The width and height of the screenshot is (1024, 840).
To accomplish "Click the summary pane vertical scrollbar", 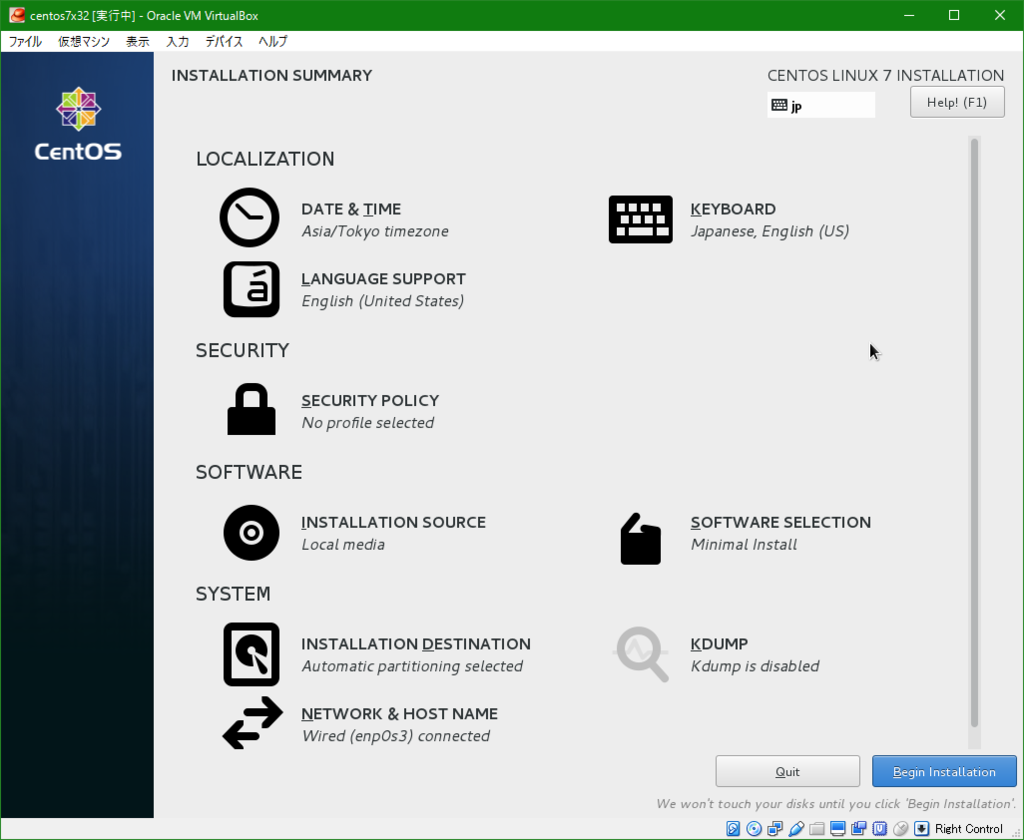I will point(974,432).
